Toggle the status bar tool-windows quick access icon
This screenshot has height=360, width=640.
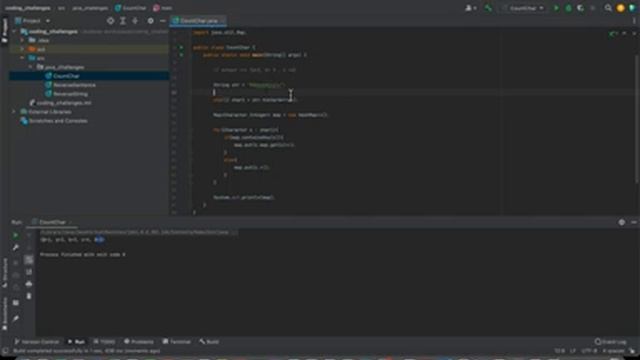click(5, 351)
